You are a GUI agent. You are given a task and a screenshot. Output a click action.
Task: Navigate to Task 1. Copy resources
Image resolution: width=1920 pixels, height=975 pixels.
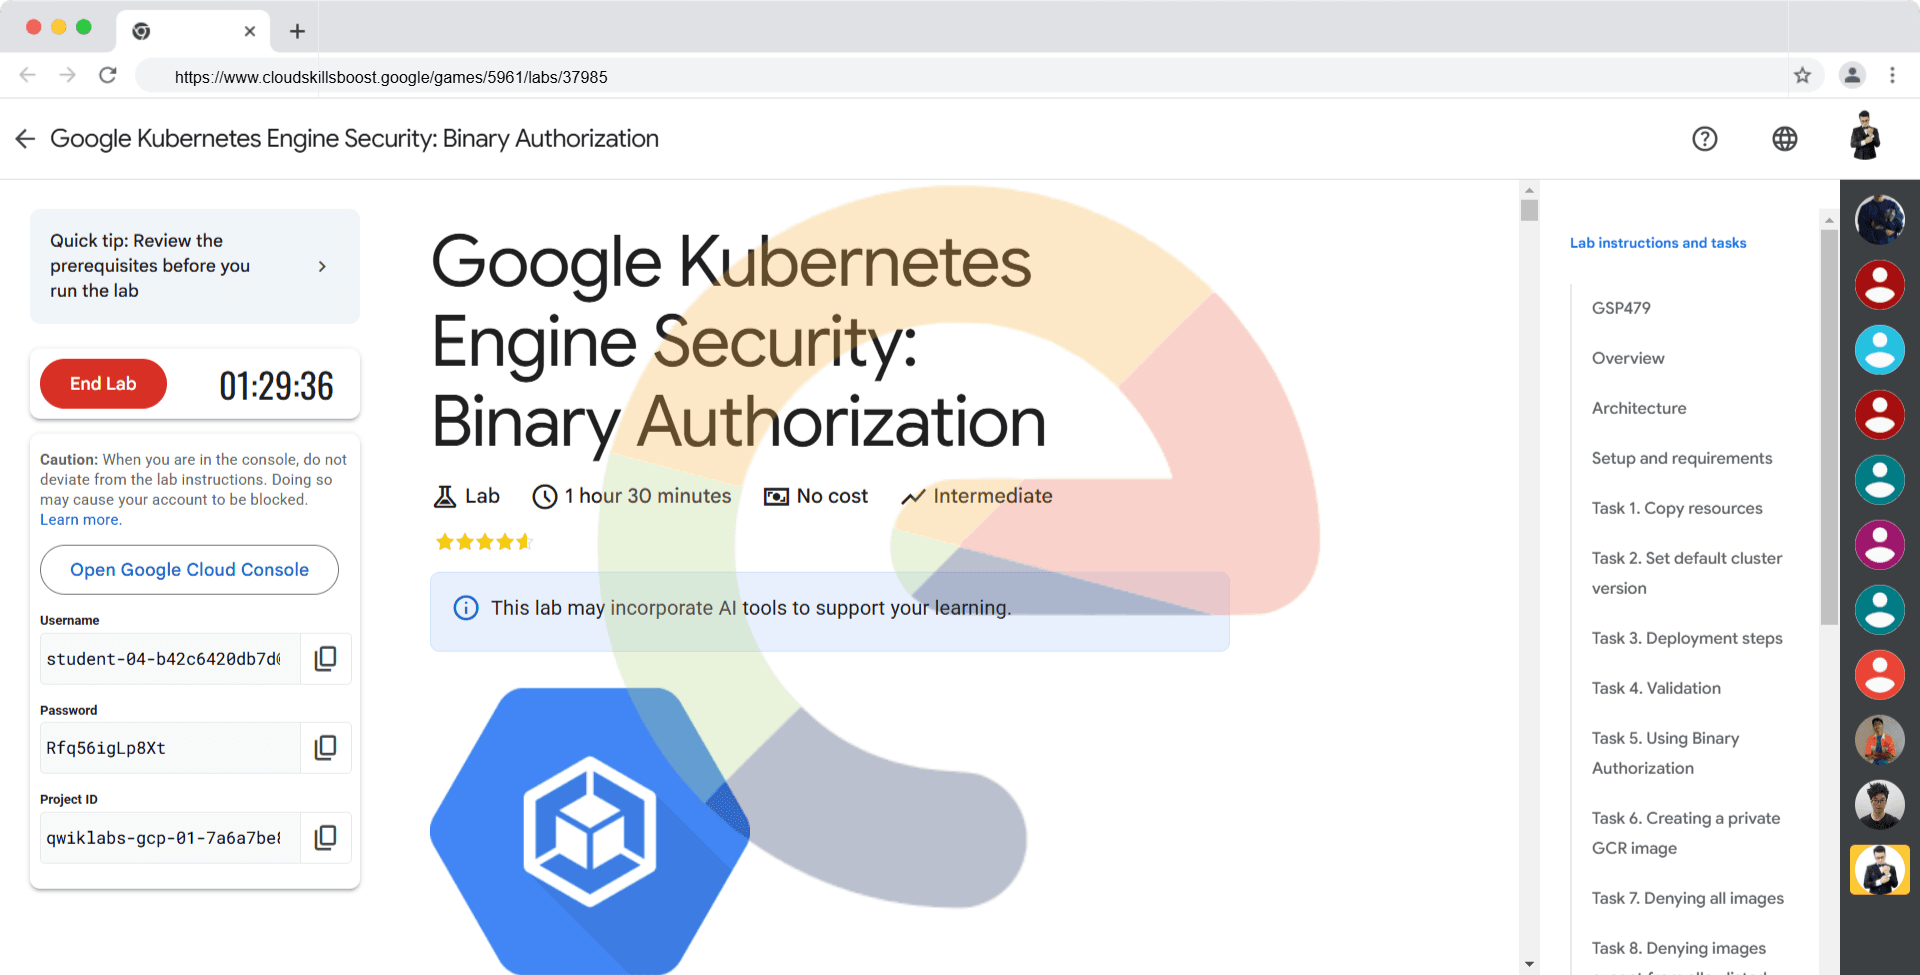[x=1676, y=508]
